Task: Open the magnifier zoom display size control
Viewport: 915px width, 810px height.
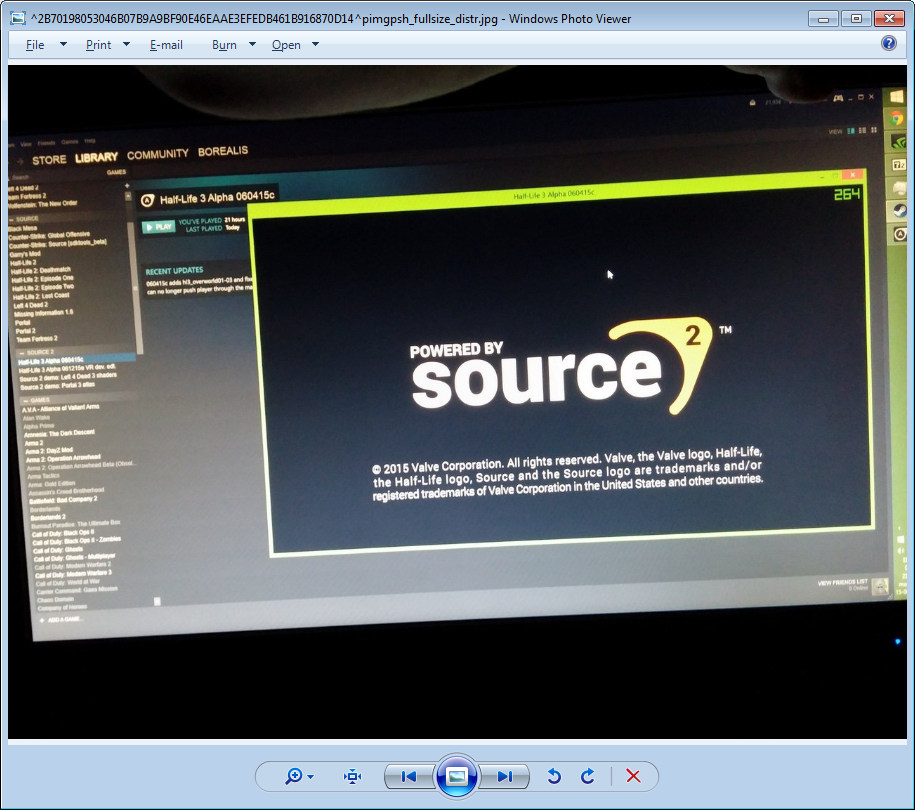Action: (299, 776)
